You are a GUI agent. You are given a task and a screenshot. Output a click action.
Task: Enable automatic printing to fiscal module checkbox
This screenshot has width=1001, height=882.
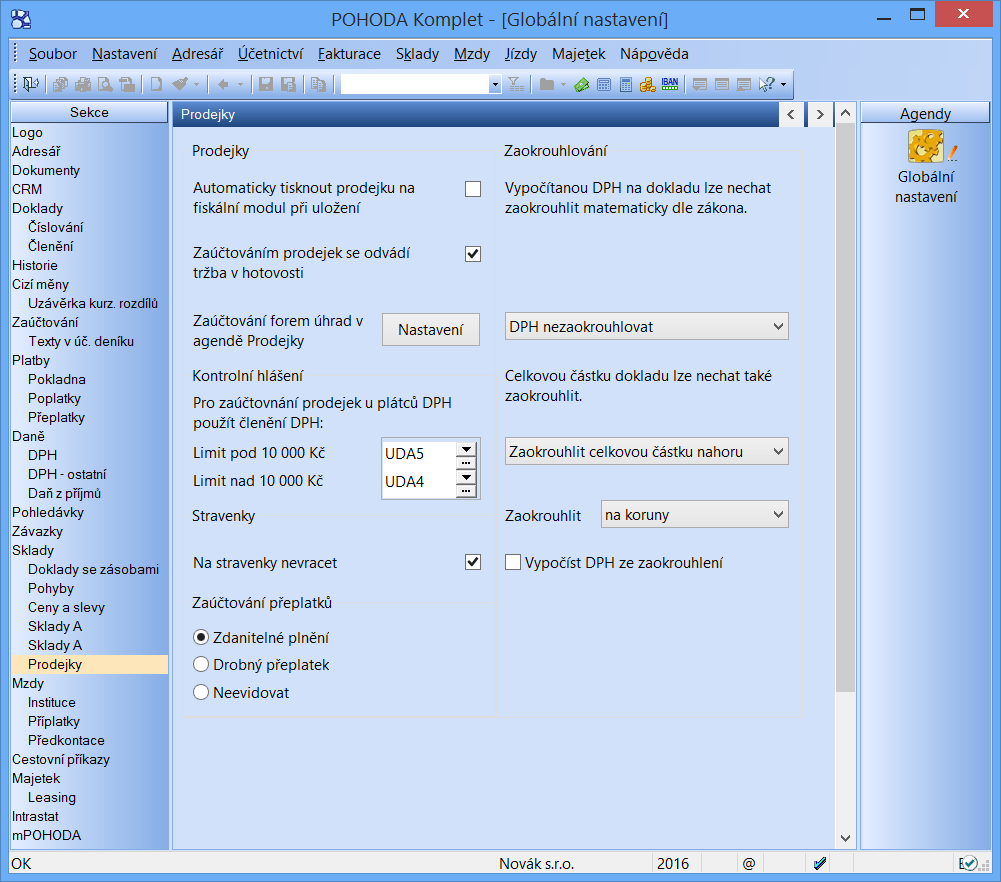pyautogui.click(x=473, y=189)
